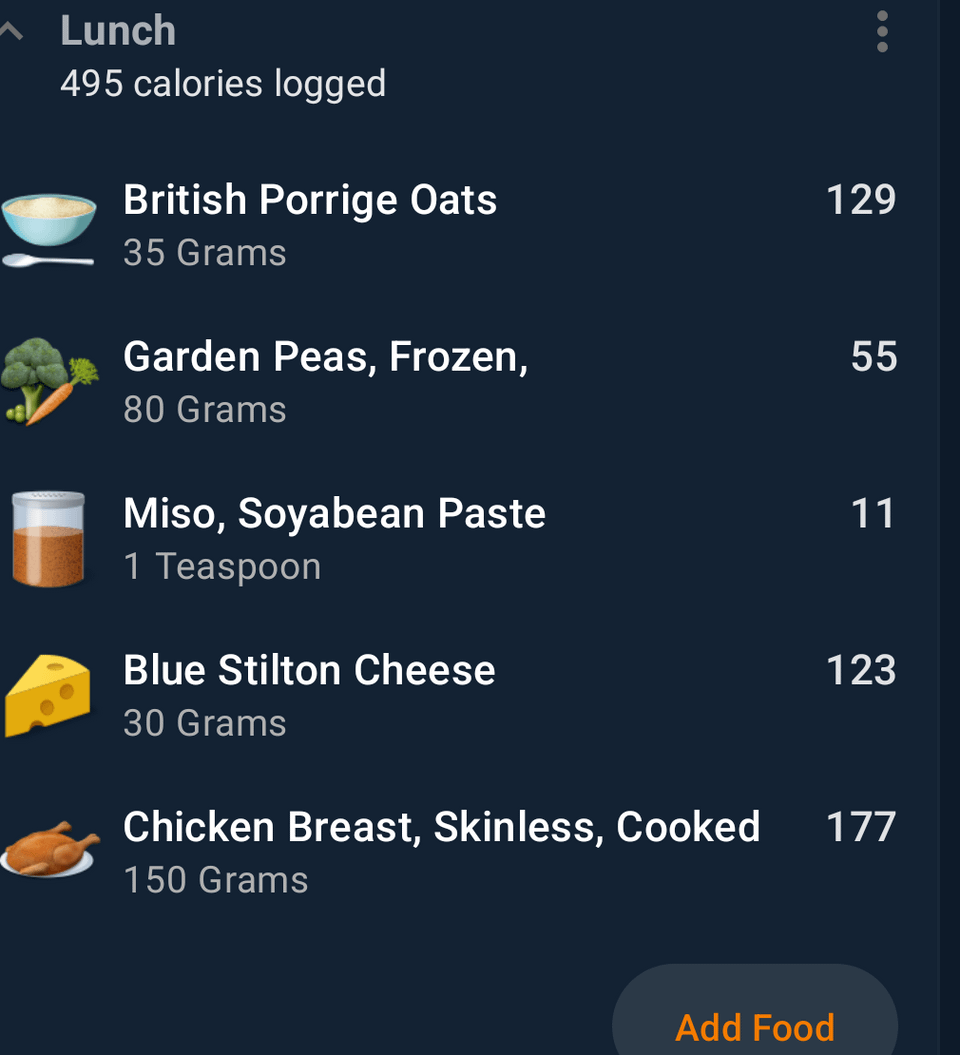Tap the Lunch heading title

point(118,30)
